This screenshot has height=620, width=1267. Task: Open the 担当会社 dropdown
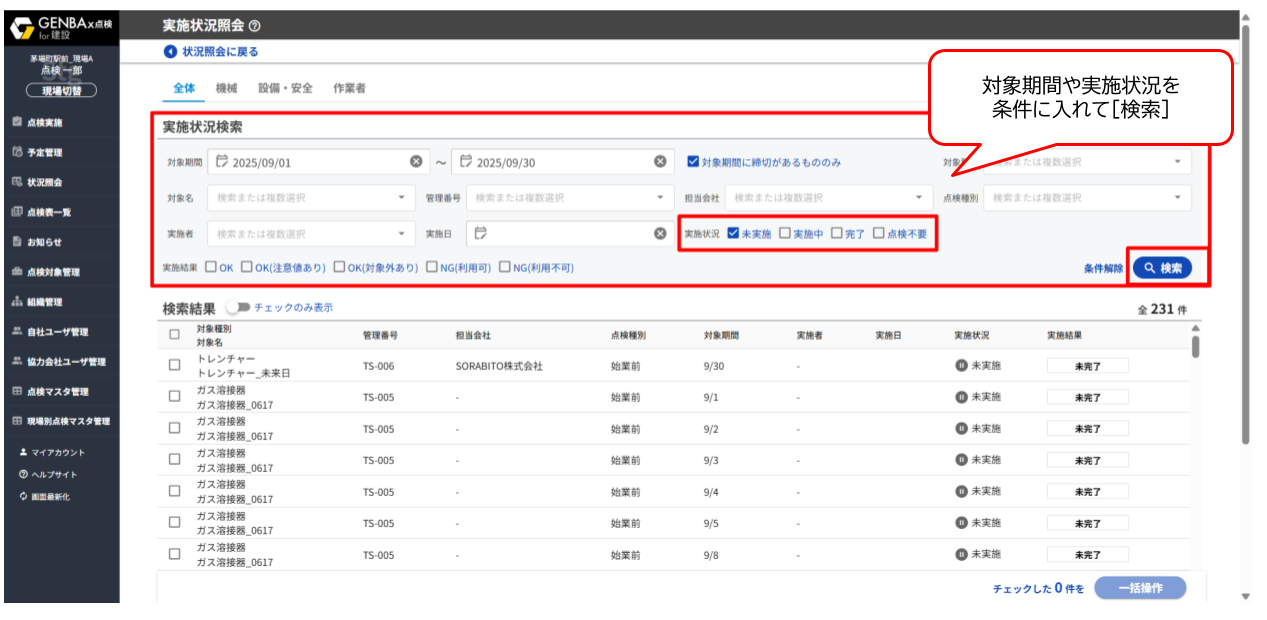coord(918,198)
